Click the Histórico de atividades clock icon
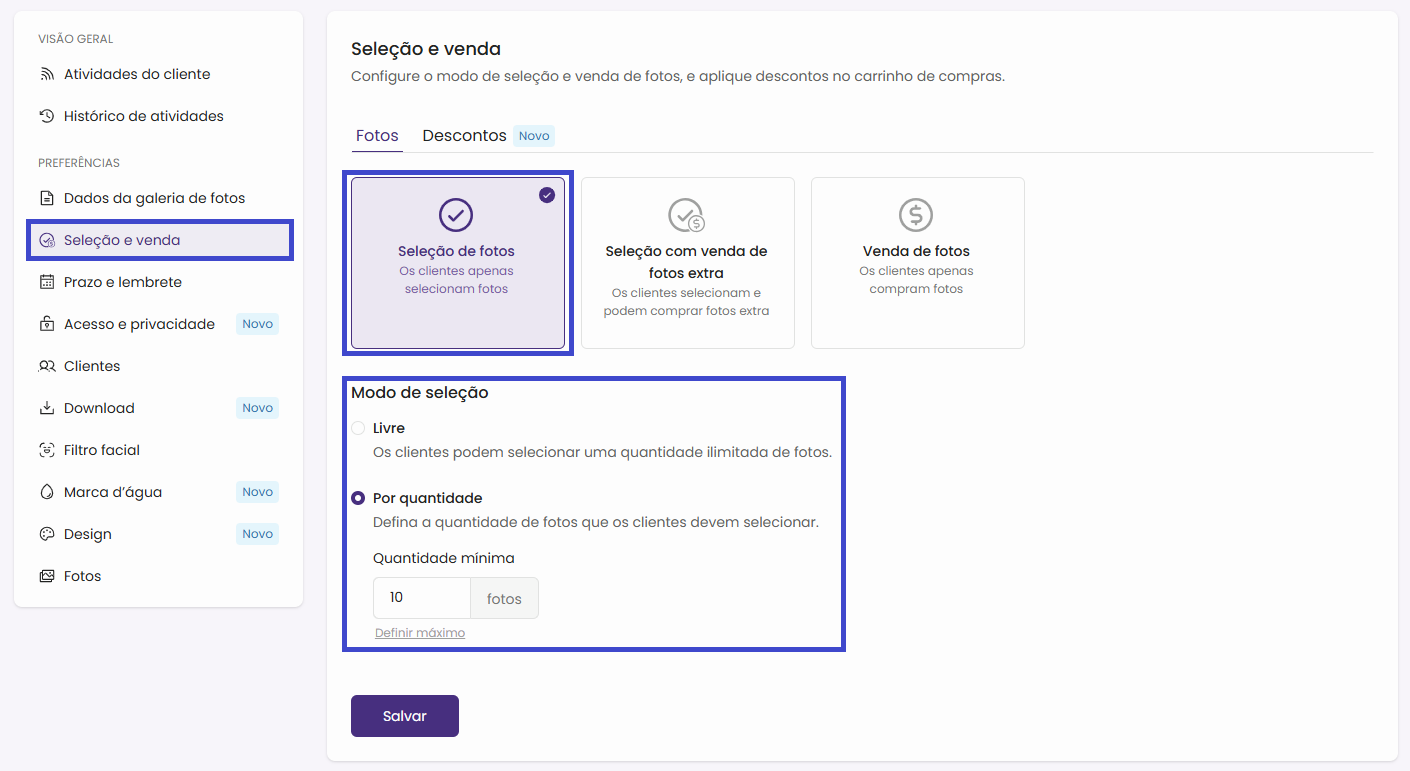Viewport: 1410px width, 771px height. pyautogui.click(x=46, y=116)
